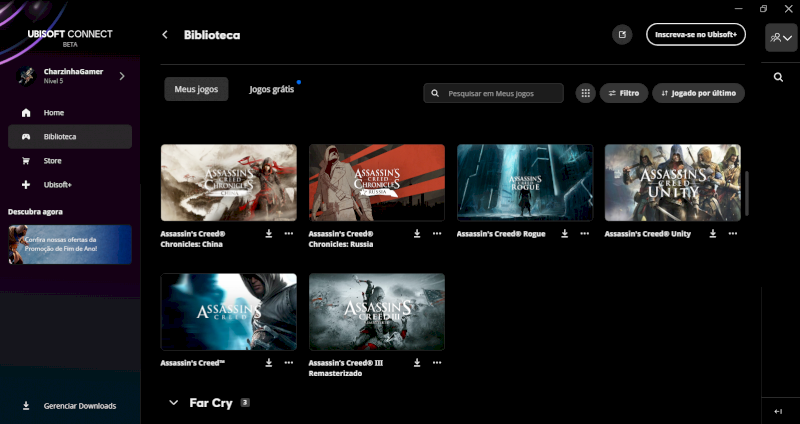Click the back arrow beside Biblioteca
This screenshot has width=800, height=424.
pyautogui.click(x=165, y=35)
